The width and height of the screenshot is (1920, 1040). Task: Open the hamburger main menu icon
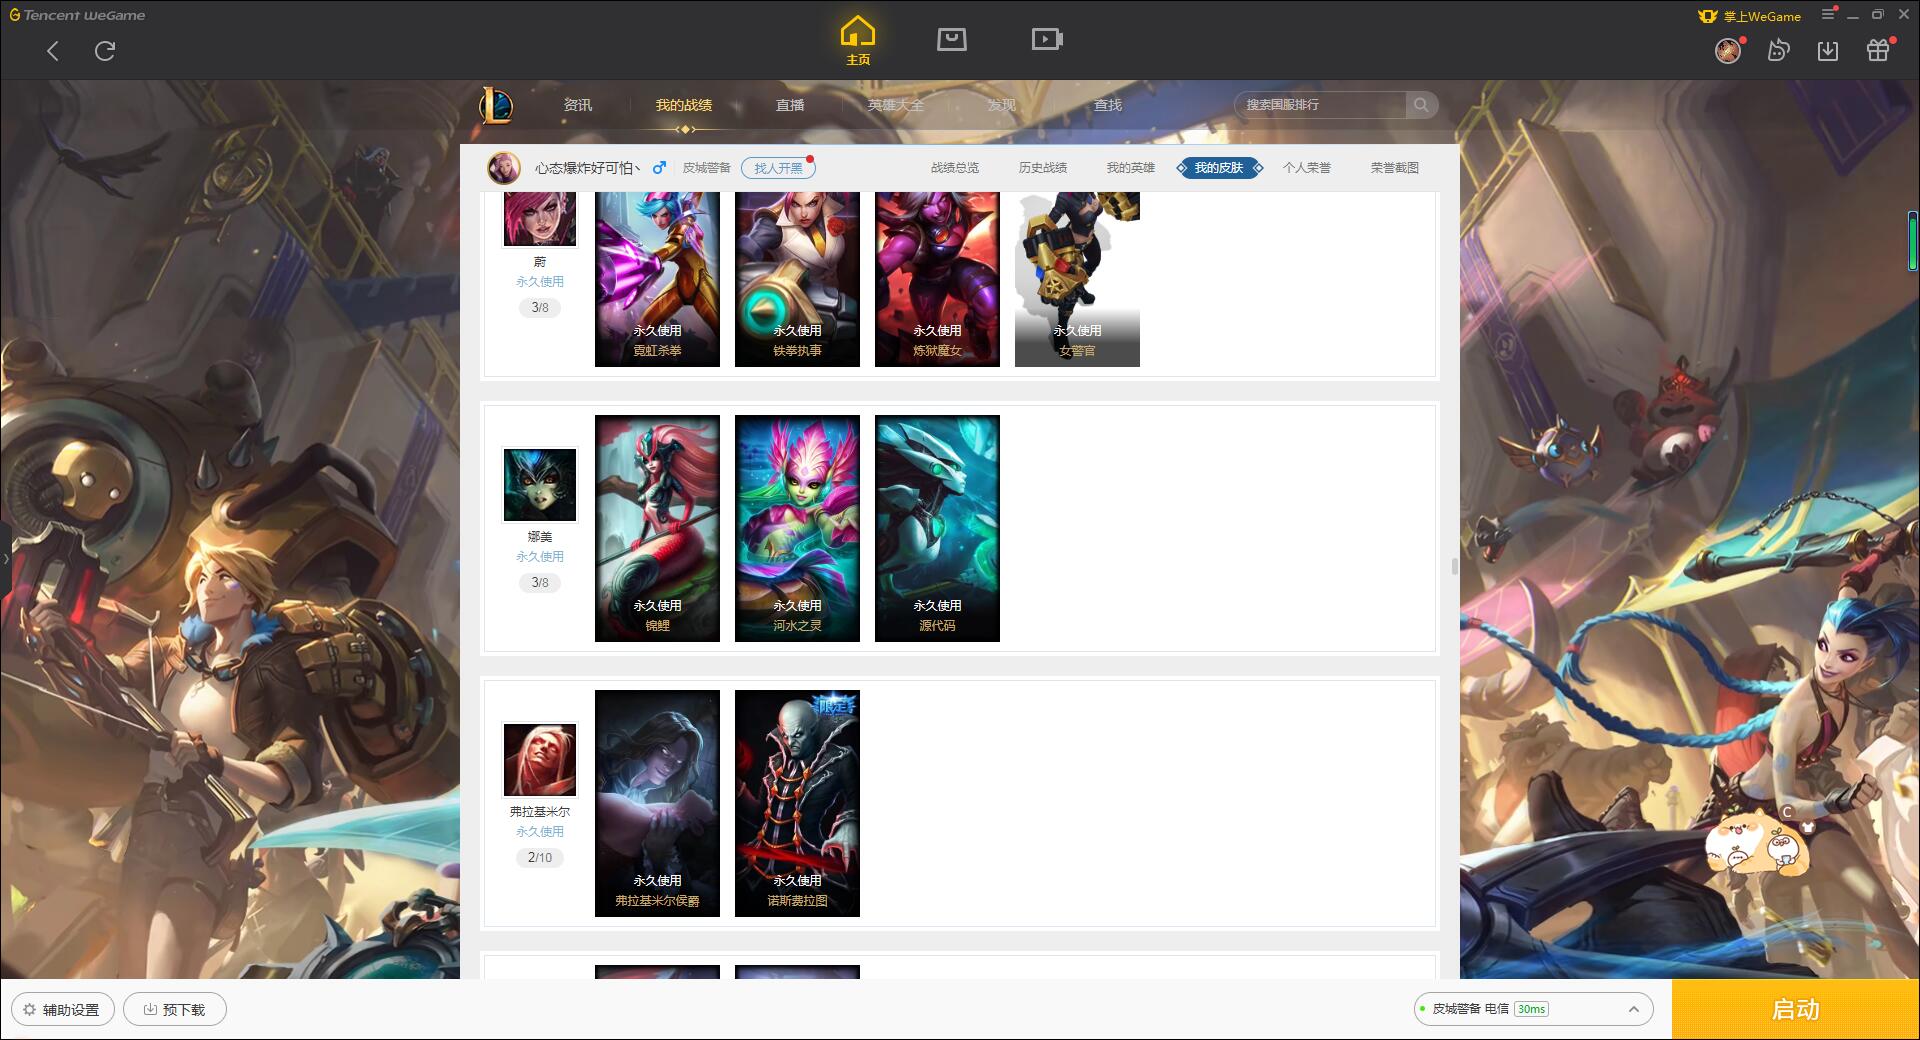tap(1828, 15)
